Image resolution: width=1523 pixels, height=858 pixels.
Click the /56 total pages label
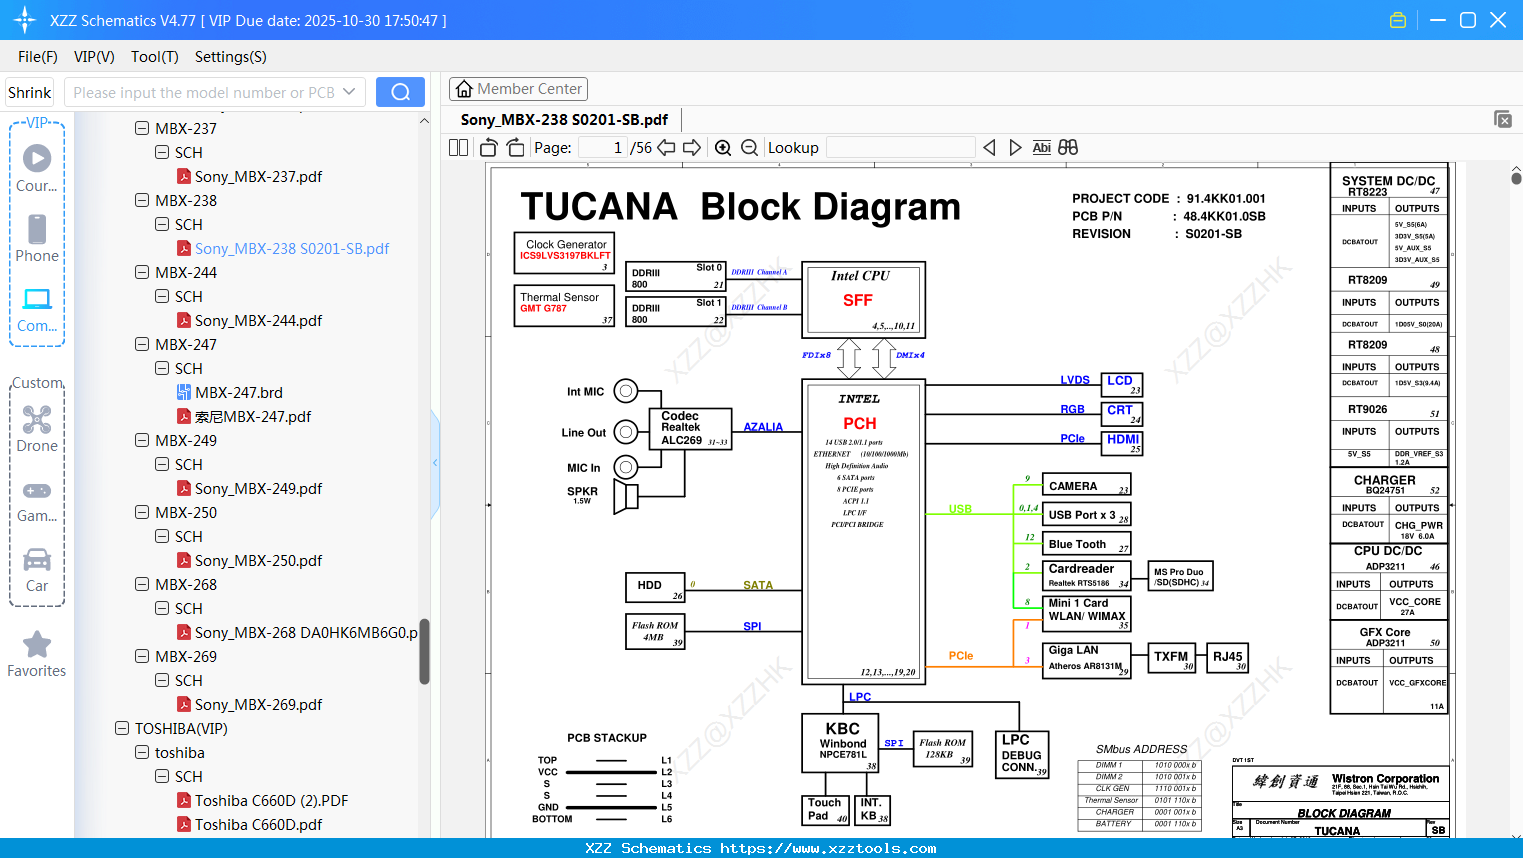(x=641, y=148)
